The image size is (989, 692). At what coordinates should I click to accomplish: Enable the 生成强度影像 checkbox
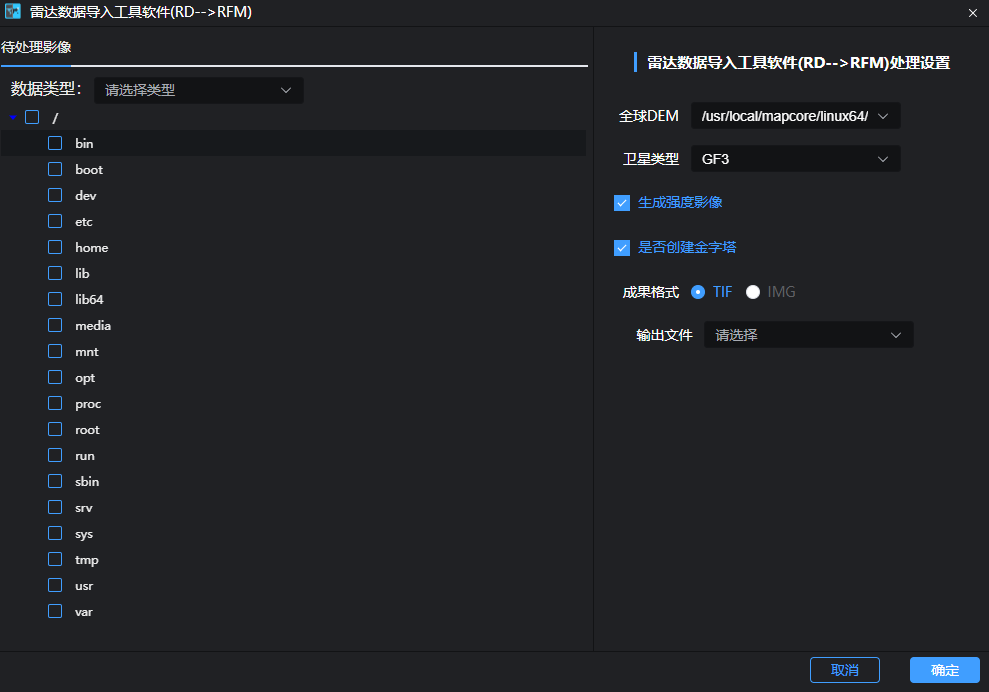pyautogui.click(x=621, y=202)
